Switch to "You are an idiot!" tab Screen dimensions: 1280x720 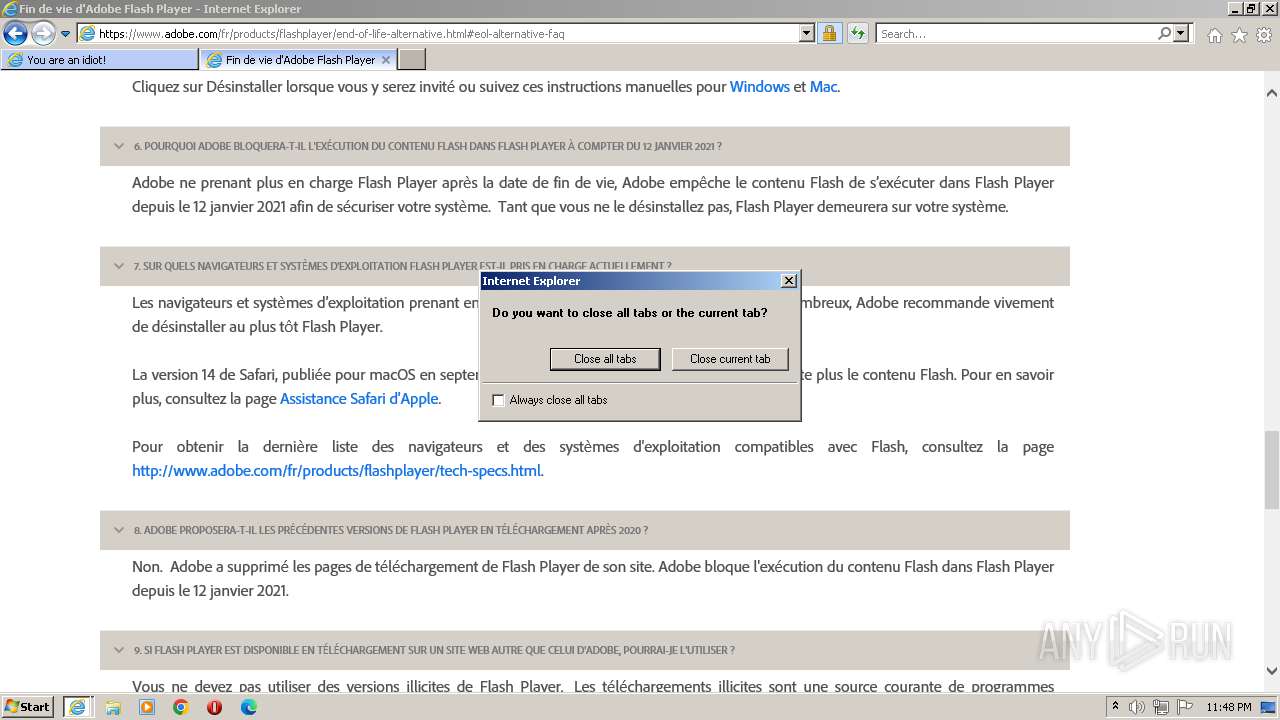[x=100, y=60]
